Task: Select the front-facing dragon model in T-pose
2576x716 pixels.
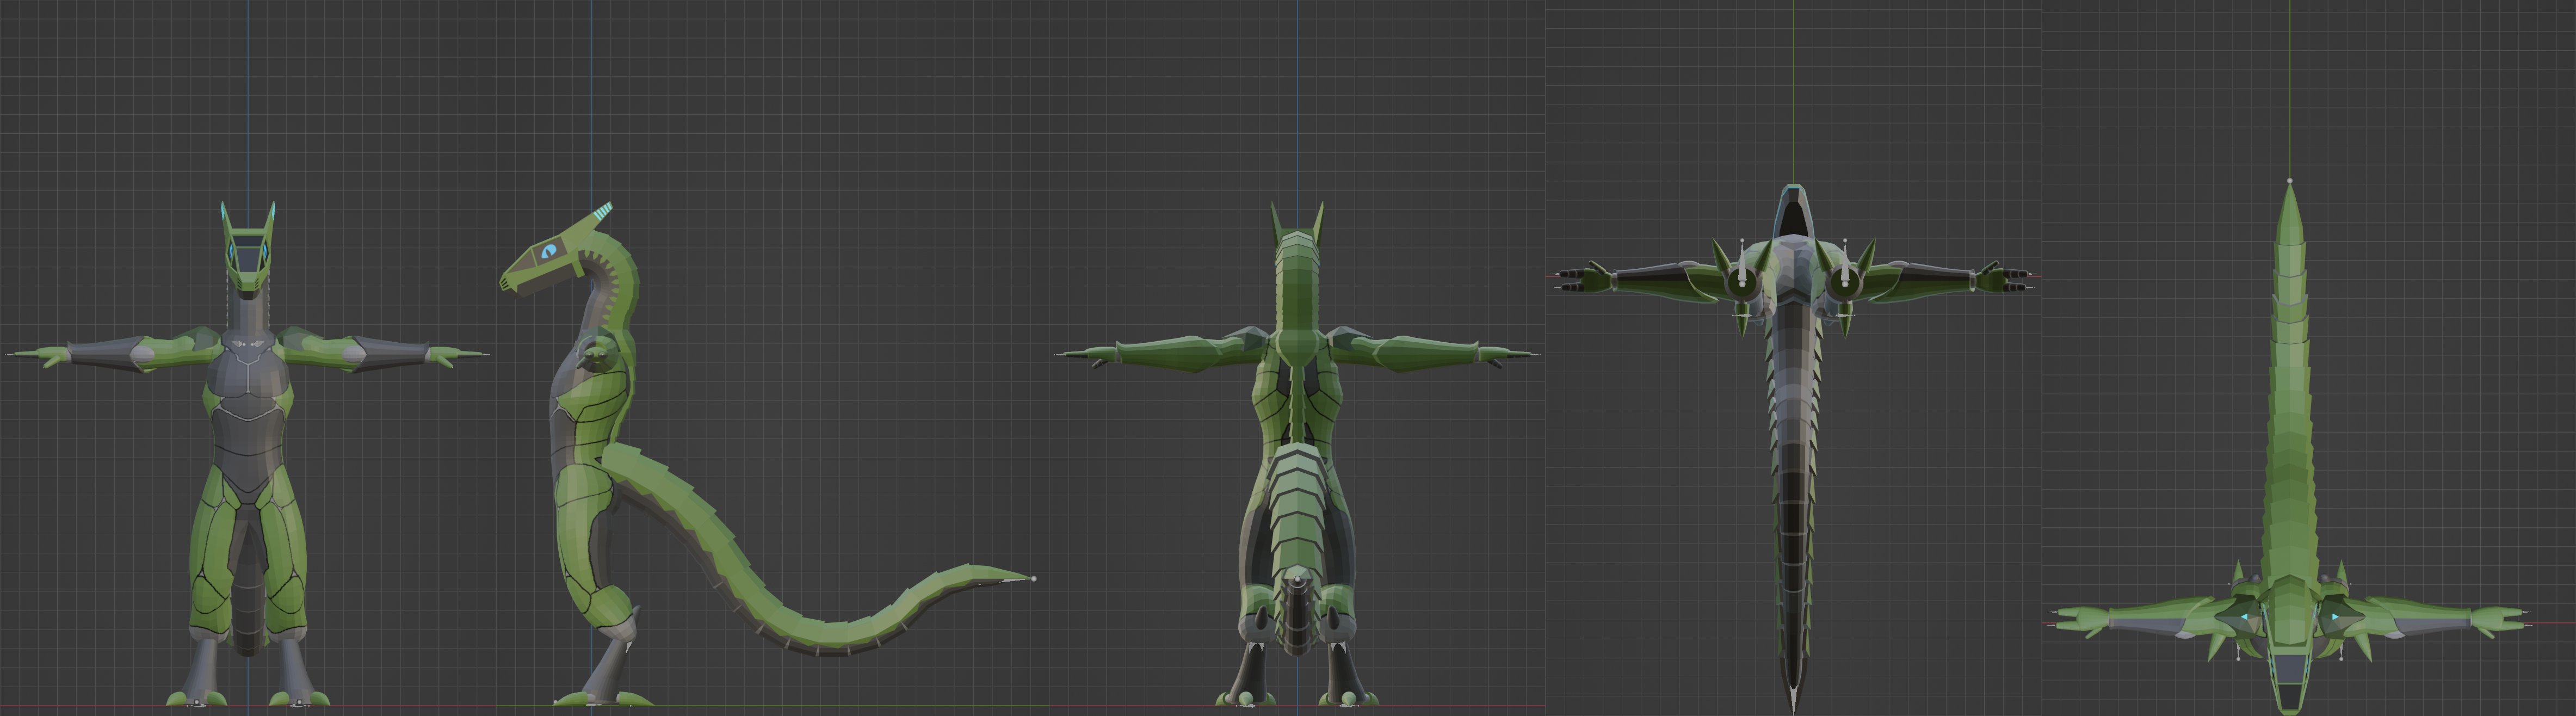Action: tap(248, 453)
